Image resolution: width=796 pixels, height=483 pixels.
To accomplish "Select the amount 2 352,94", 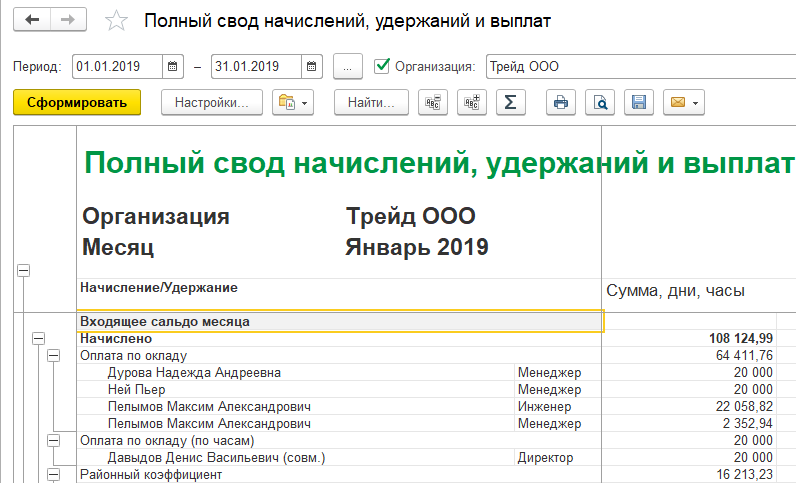I will (x=748, y=424).
